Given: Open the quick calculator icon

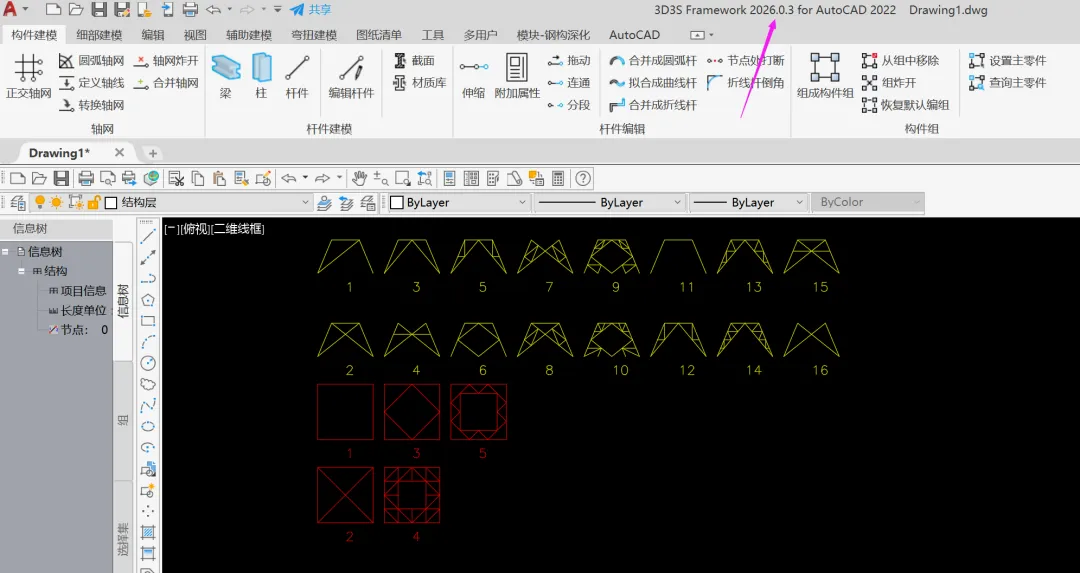Looking at the screenshot, I should click(558, 178).
